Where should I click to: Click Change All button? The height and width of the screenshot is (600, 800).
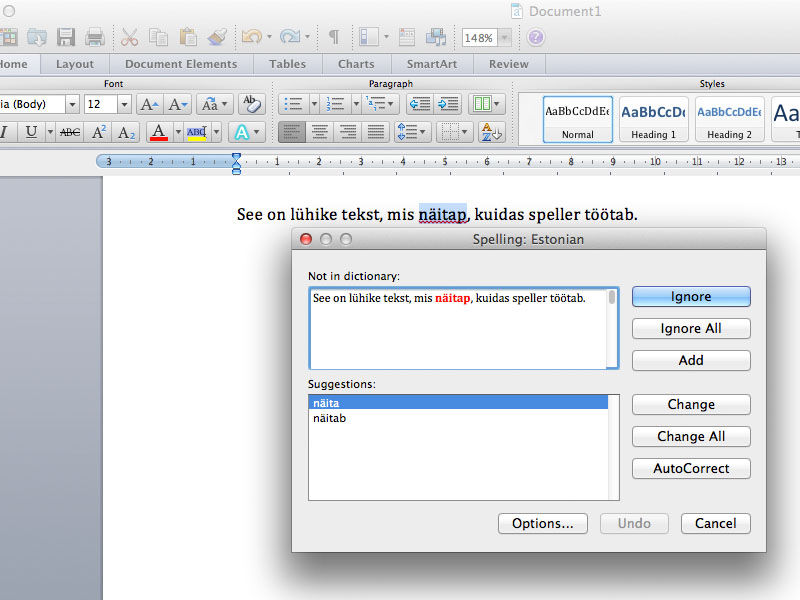pyautogui.click(x=691, y=436)
